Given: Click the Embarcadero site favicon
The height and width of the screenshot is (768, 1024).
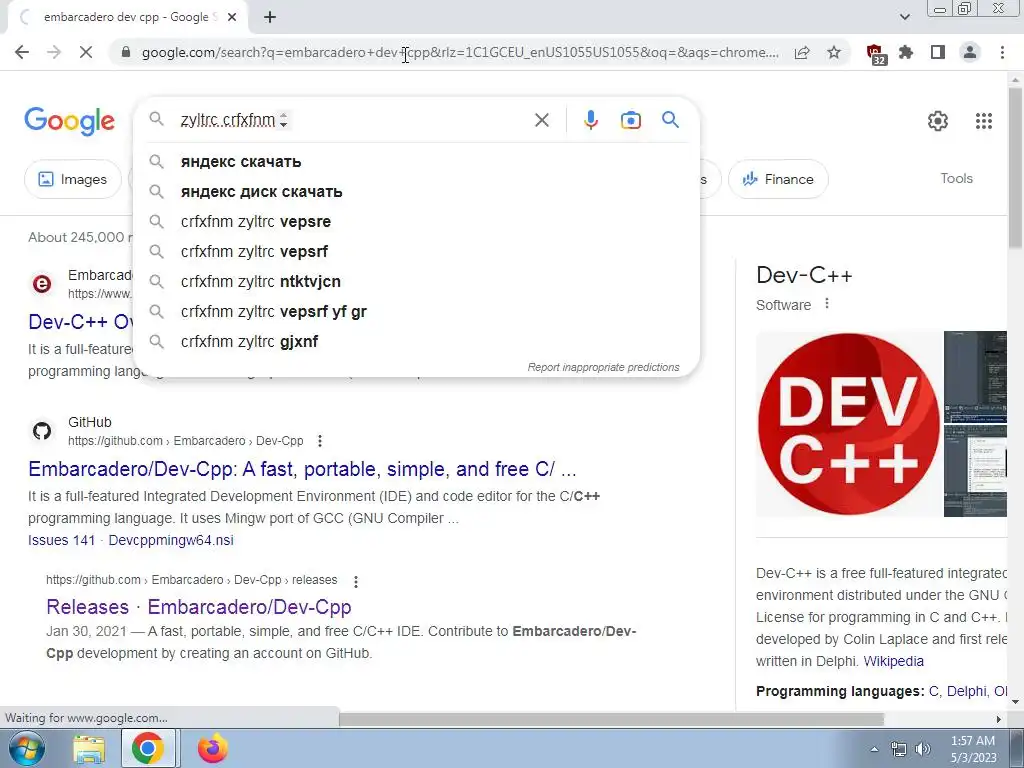Looking at the screenshot, I should click(x=42, y=284).
